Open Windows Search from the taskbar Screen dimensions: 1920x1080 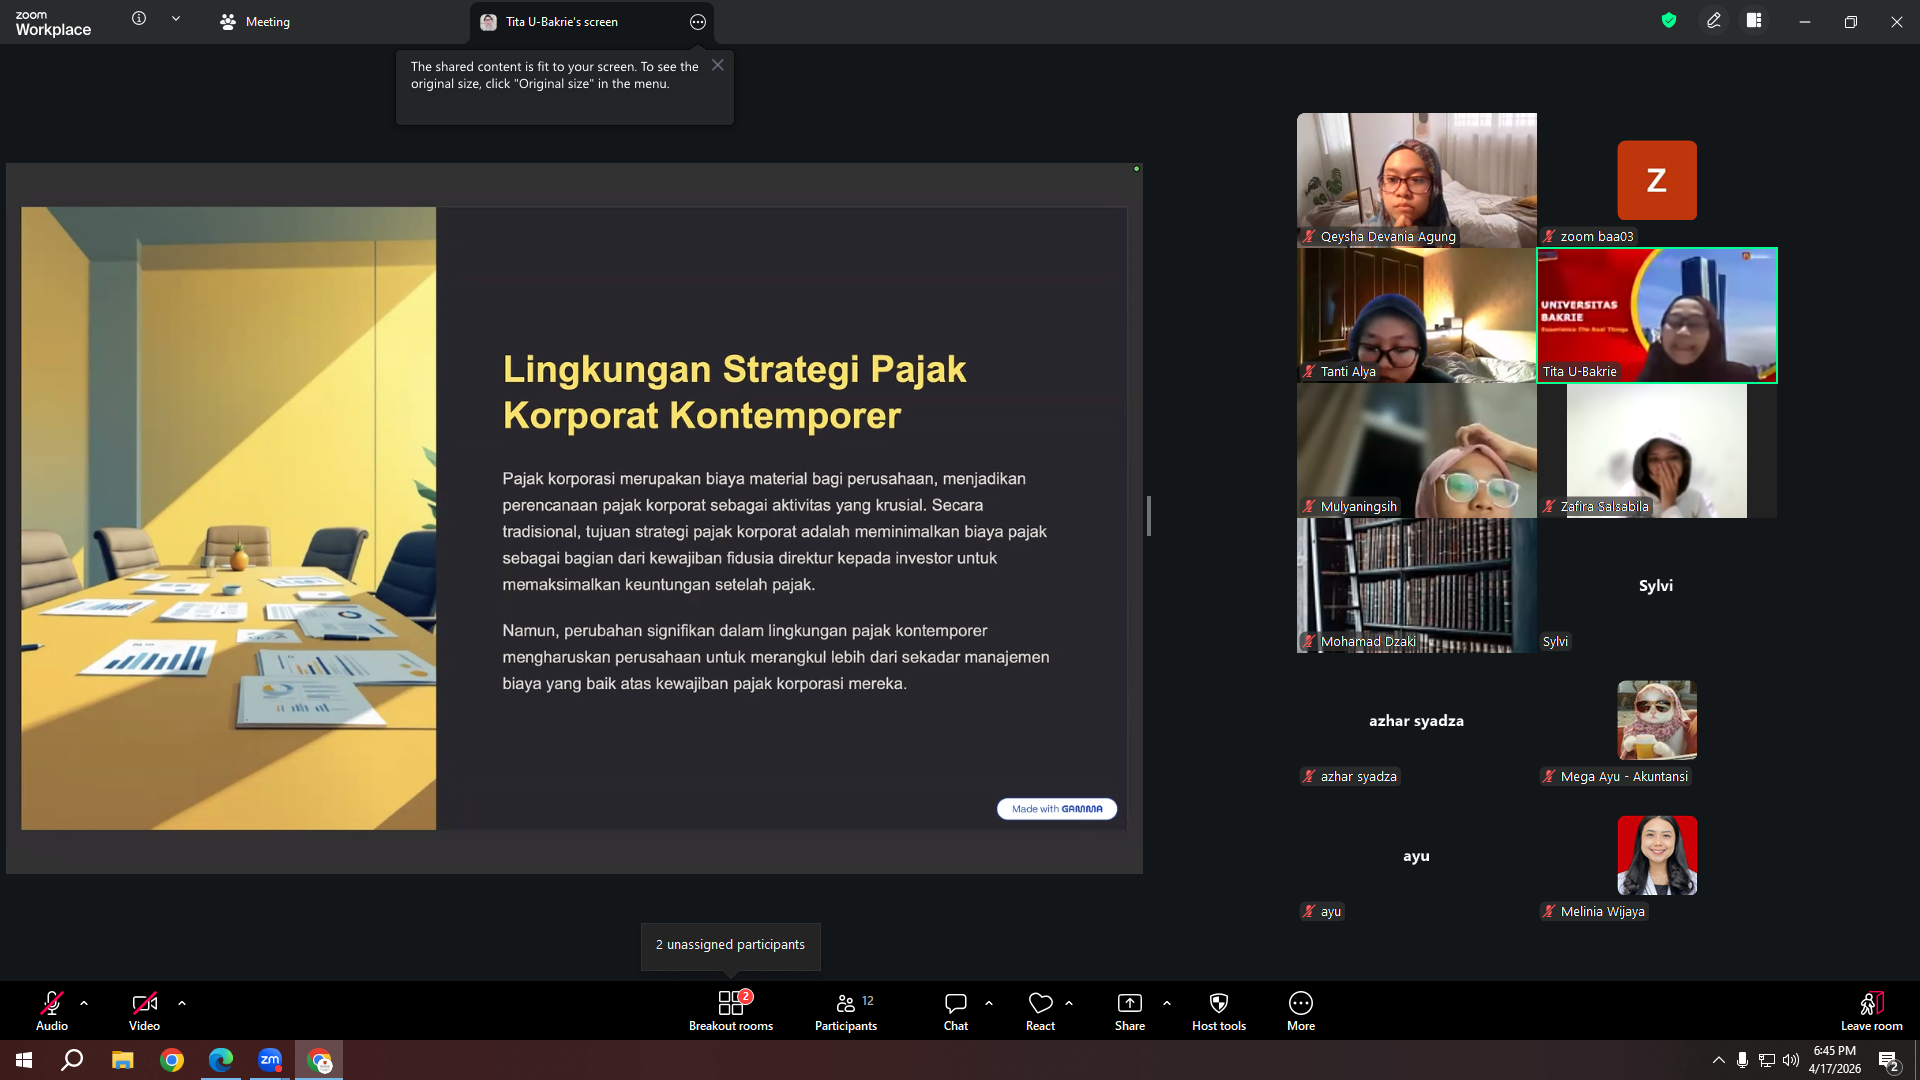pyautogui.click(x=72, y=1060)
